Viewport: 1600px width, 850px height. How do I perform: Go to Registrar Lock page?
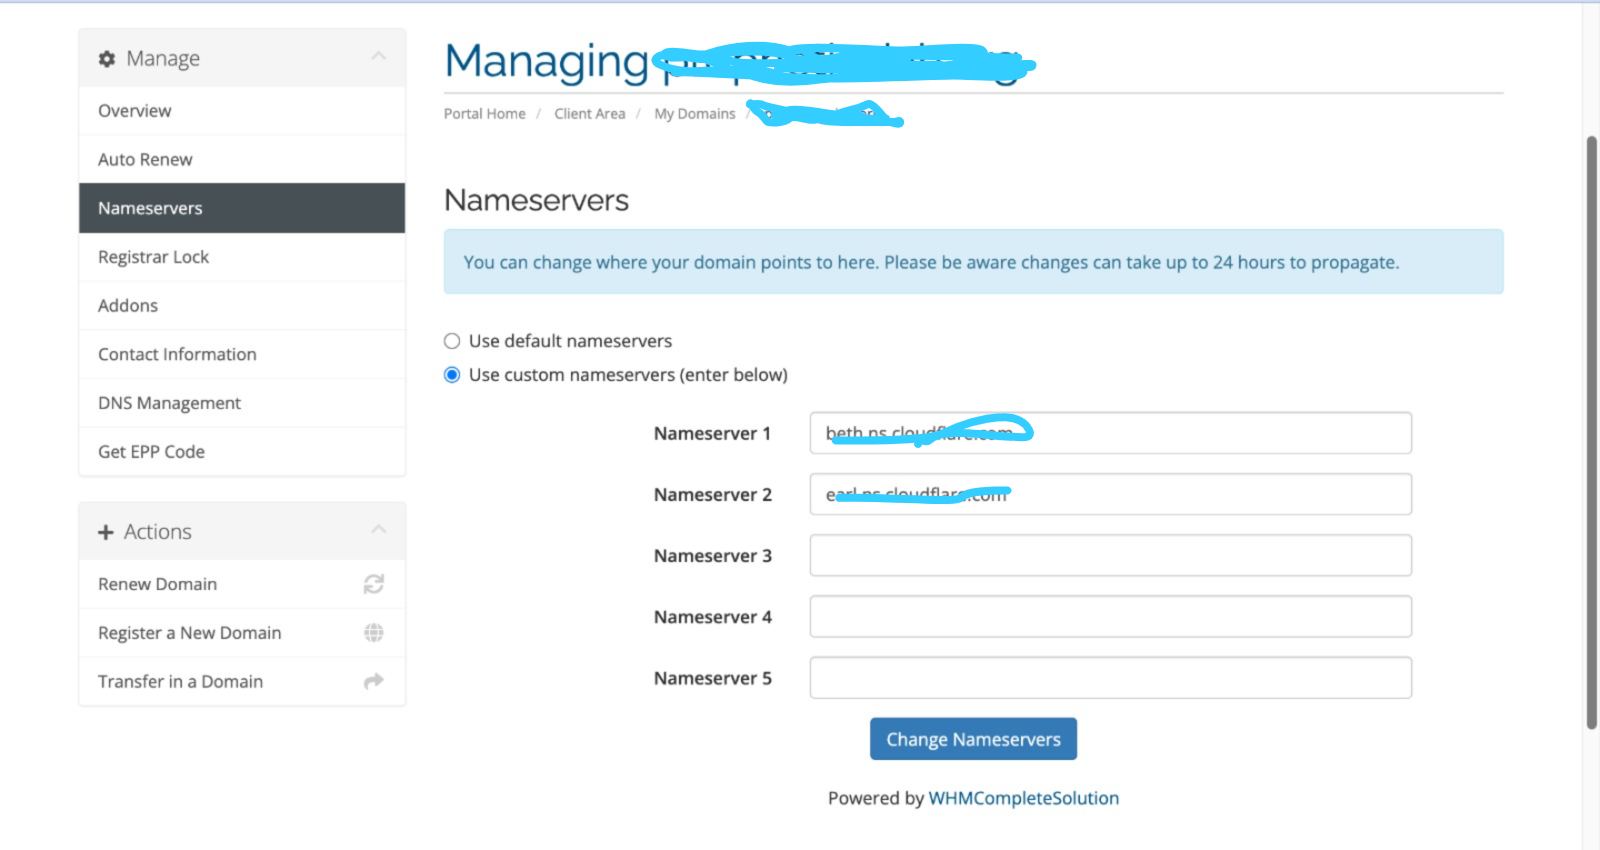point(153,257)
